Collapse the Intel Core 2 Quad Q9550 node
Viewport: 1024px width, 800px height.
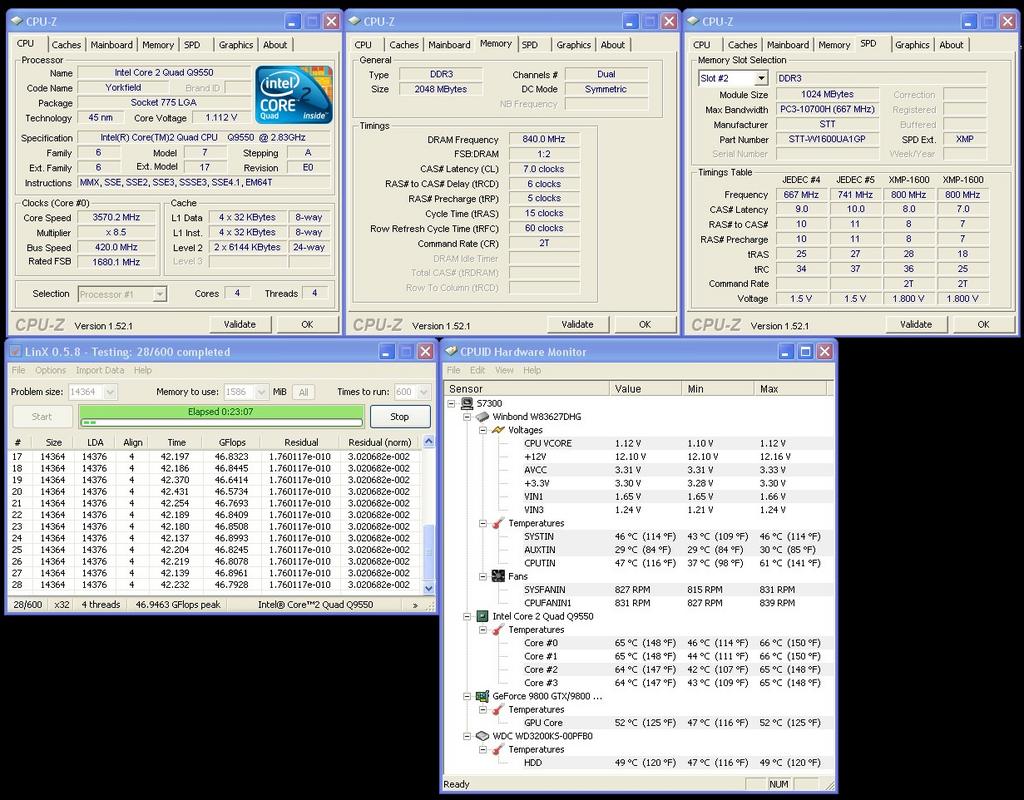(x=467, y=616)
